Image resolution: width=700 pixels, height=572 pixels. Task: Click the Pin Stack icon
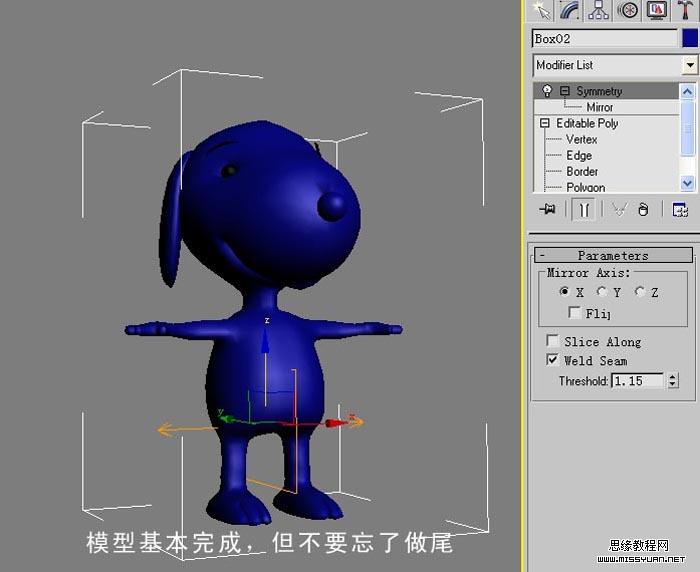pyautogui.click(x=547, y=209)
